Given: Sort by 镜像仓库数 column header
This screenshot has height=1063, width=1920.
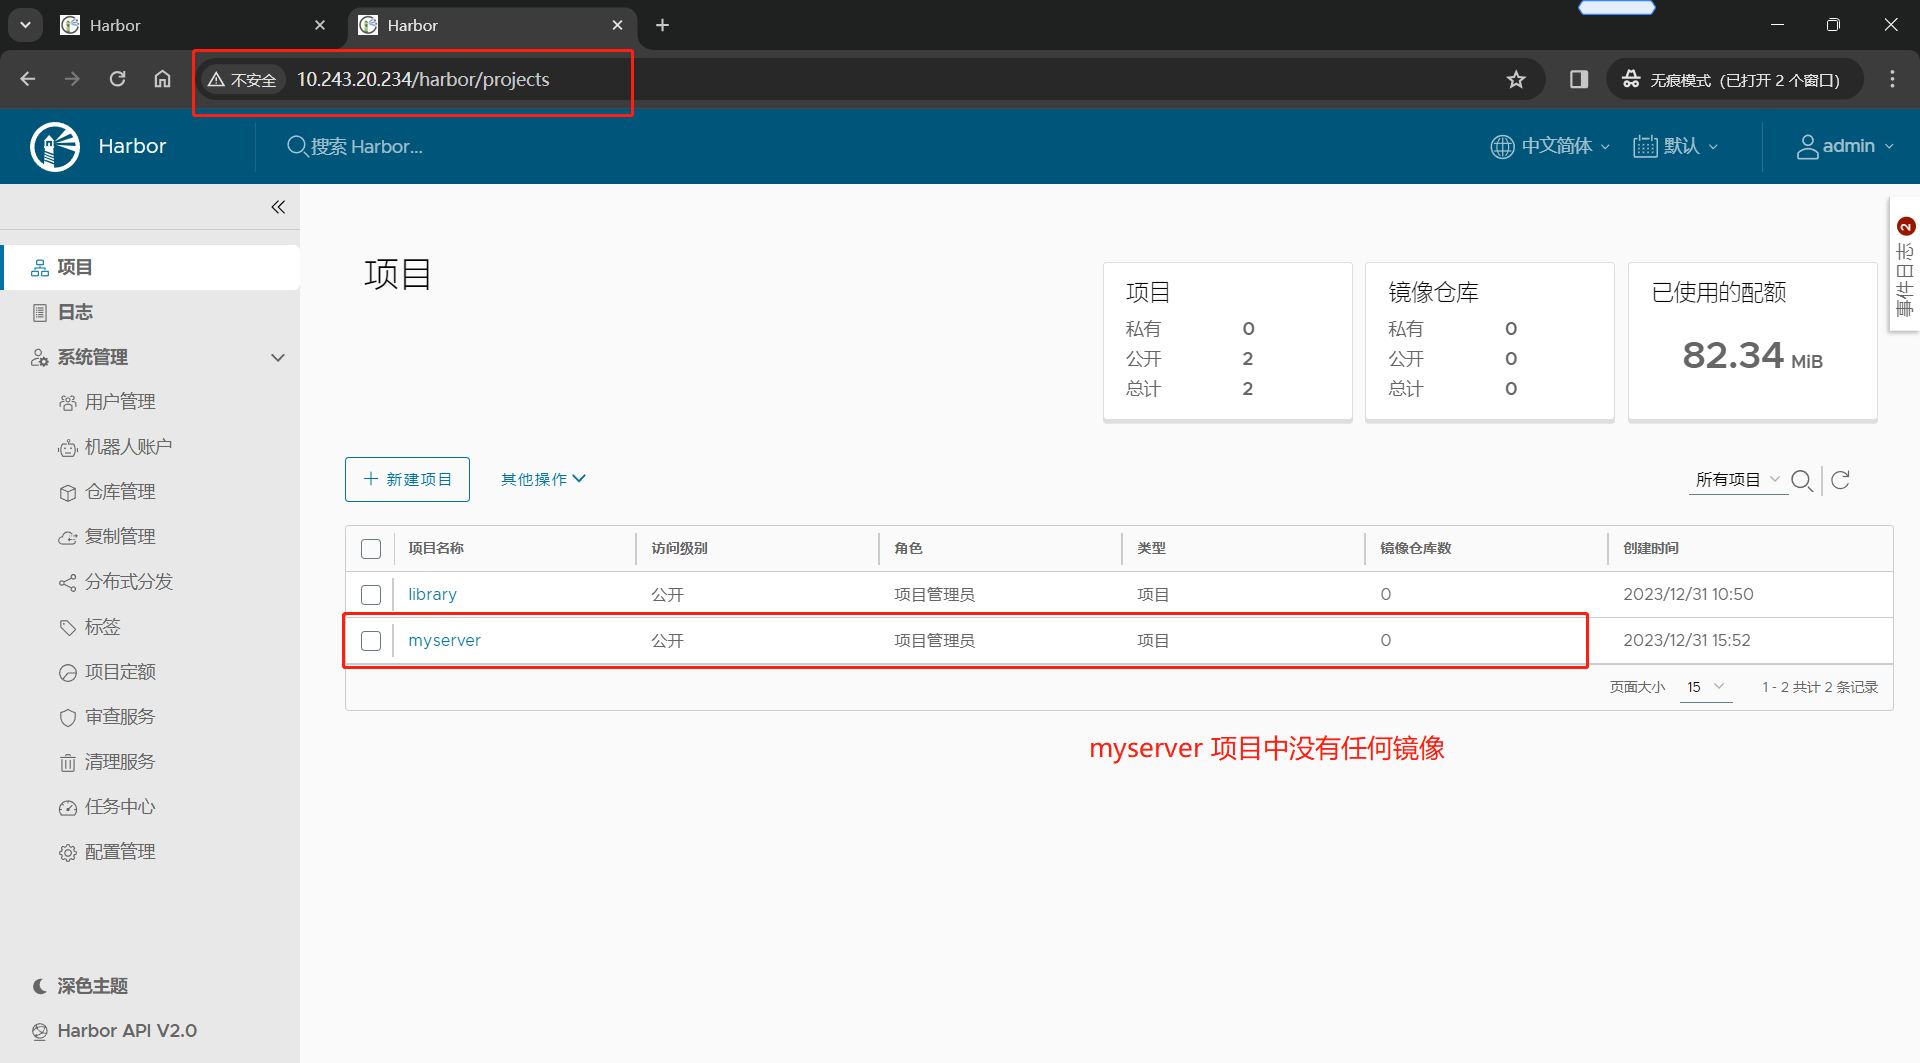Looking at the screenshot, I should click(x=1415, y=548).
